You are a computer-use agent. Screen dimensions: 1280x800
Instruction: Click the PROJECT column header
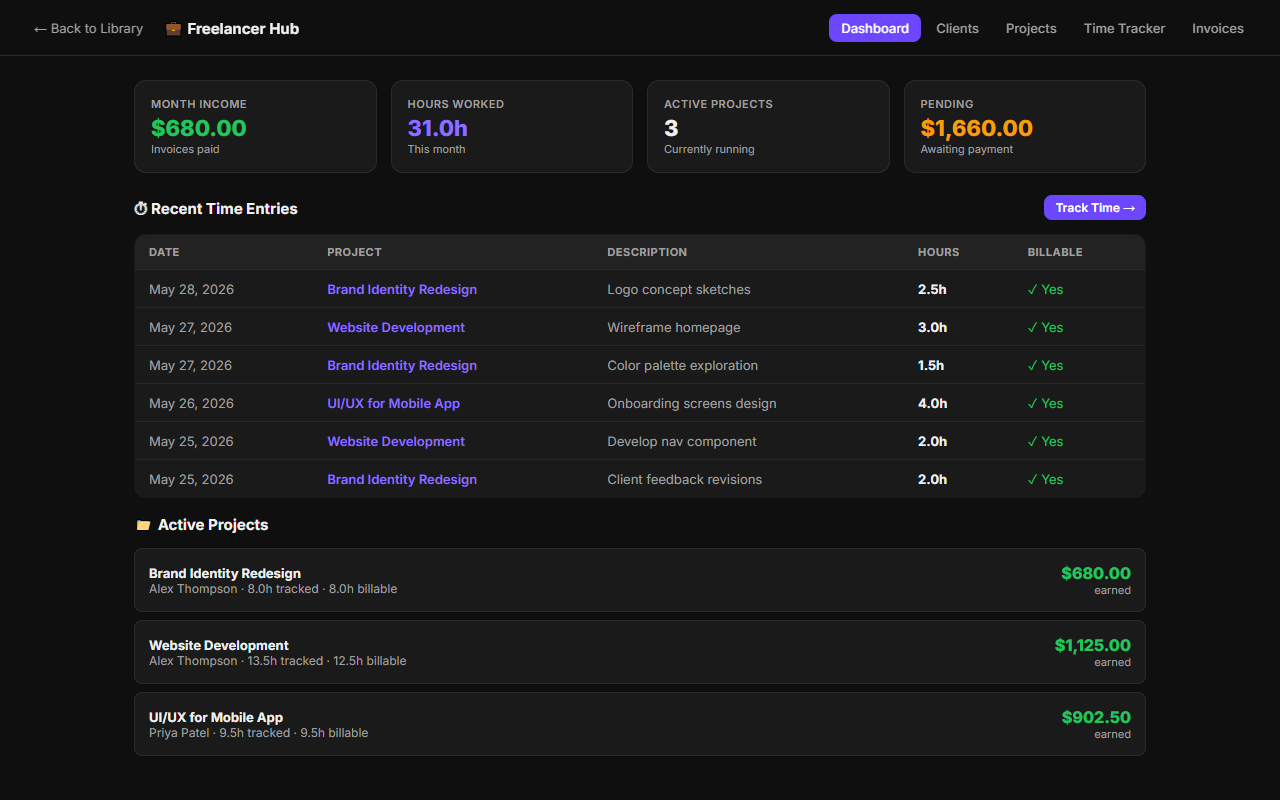[x=354, y=252]
